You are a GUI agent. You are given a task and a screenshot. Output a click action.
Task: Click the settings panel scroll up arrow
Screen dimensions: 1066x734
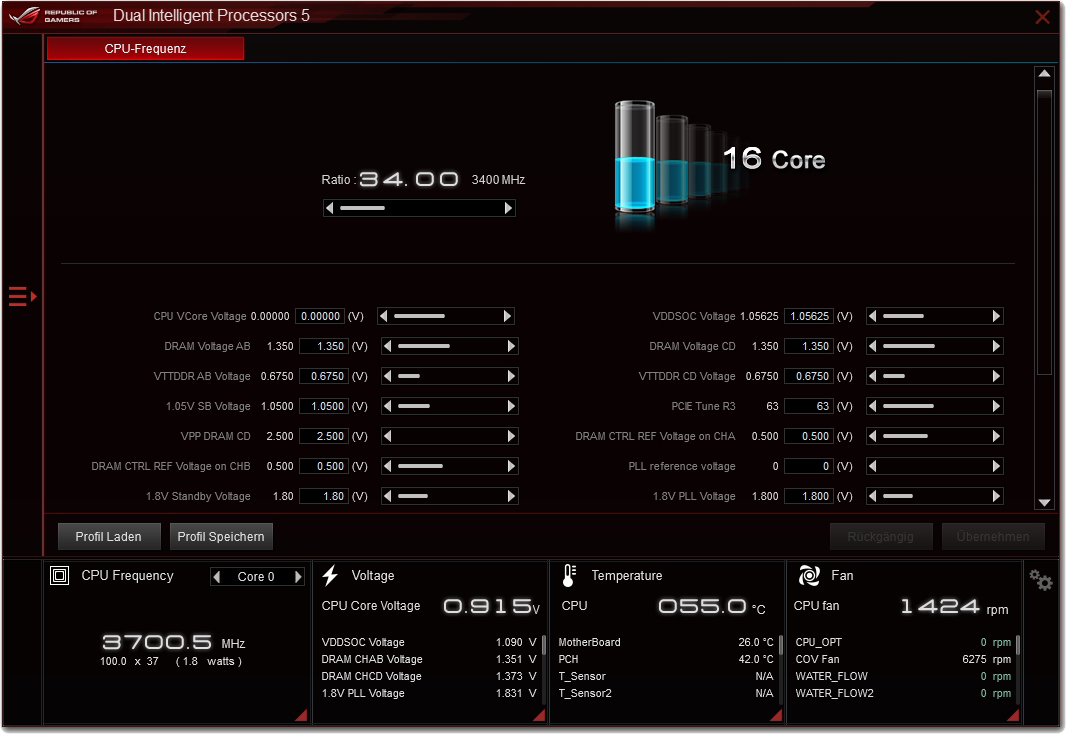1044,73
